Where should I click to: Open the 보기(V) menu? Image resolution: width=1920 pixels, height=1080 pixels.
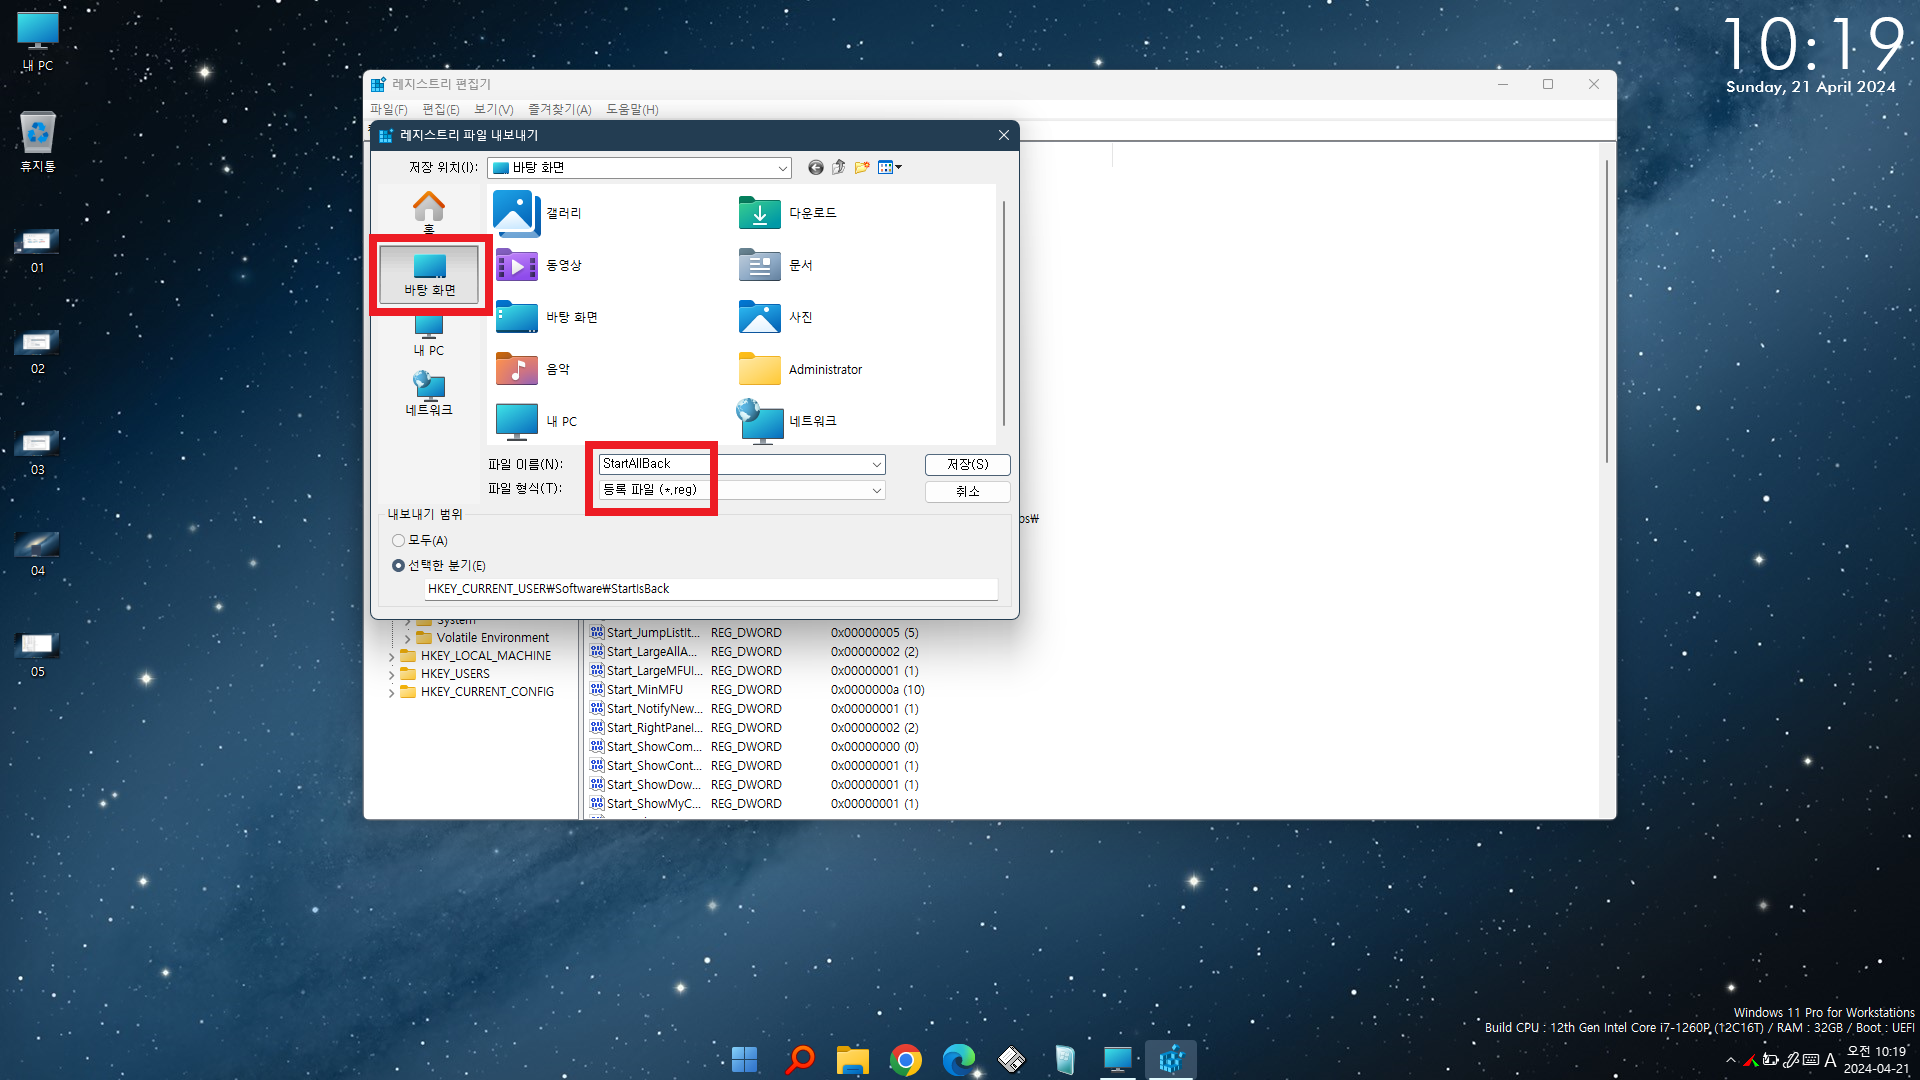tap(493, 109)
